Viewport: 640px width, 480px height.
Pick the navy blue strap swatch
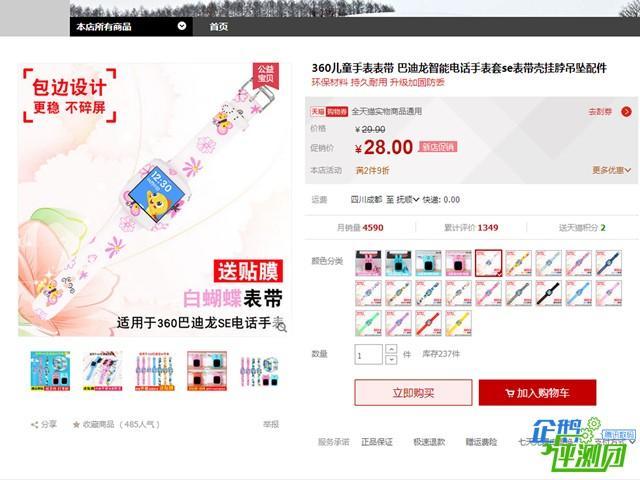tap(609, 263)
